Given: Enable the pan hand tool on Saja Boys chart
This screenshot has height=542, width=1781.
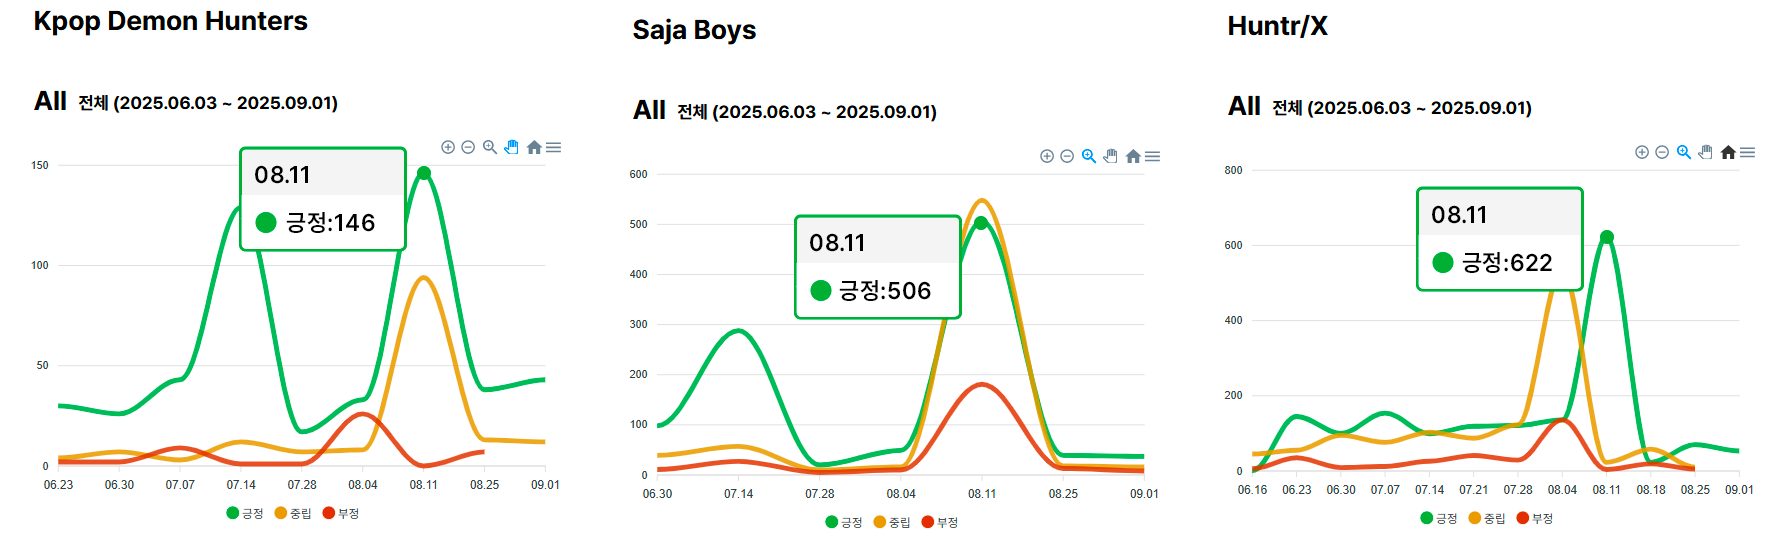Looking at the screenshot, I should click(1110, 156).
